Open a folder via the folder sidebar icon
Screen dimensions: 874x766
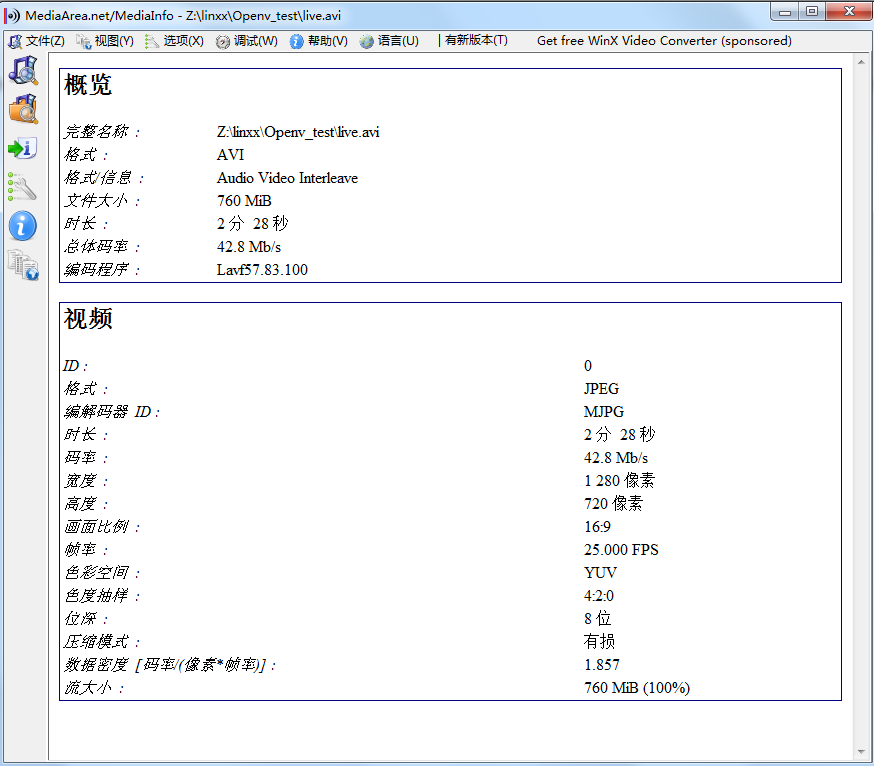24,109
